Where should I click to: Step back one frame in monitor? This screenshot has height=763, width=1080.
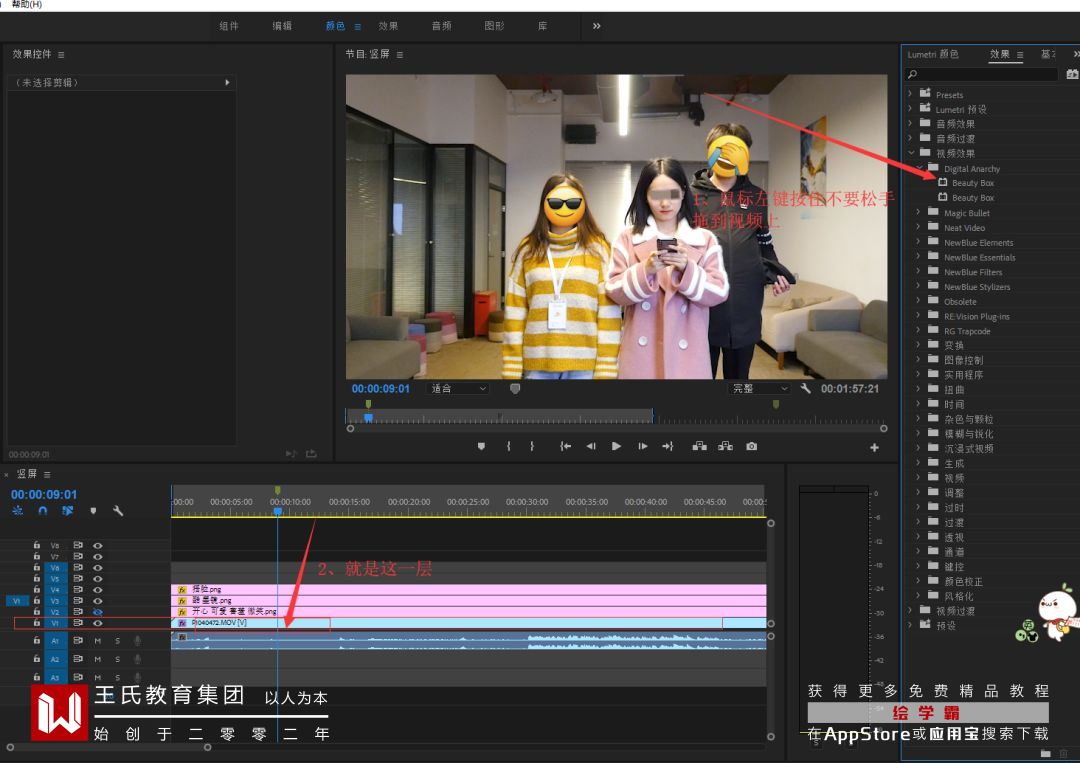click(591, 446)
